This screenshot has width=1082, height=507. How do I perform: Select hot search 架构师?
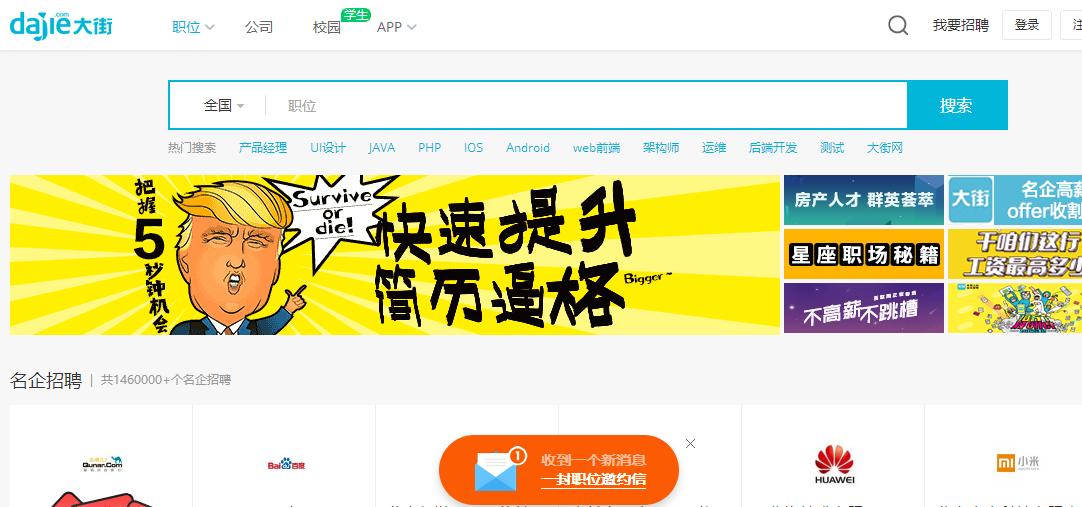661,148
